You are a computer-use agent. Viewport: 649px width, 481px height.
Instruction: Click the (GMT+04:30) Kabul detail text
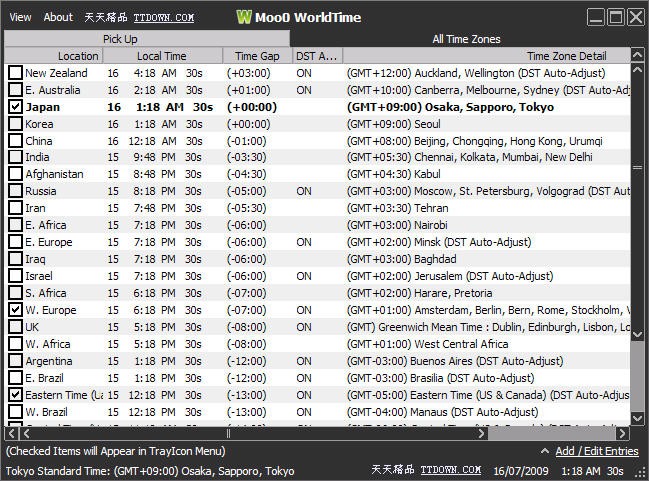click(x=394, y=174)
